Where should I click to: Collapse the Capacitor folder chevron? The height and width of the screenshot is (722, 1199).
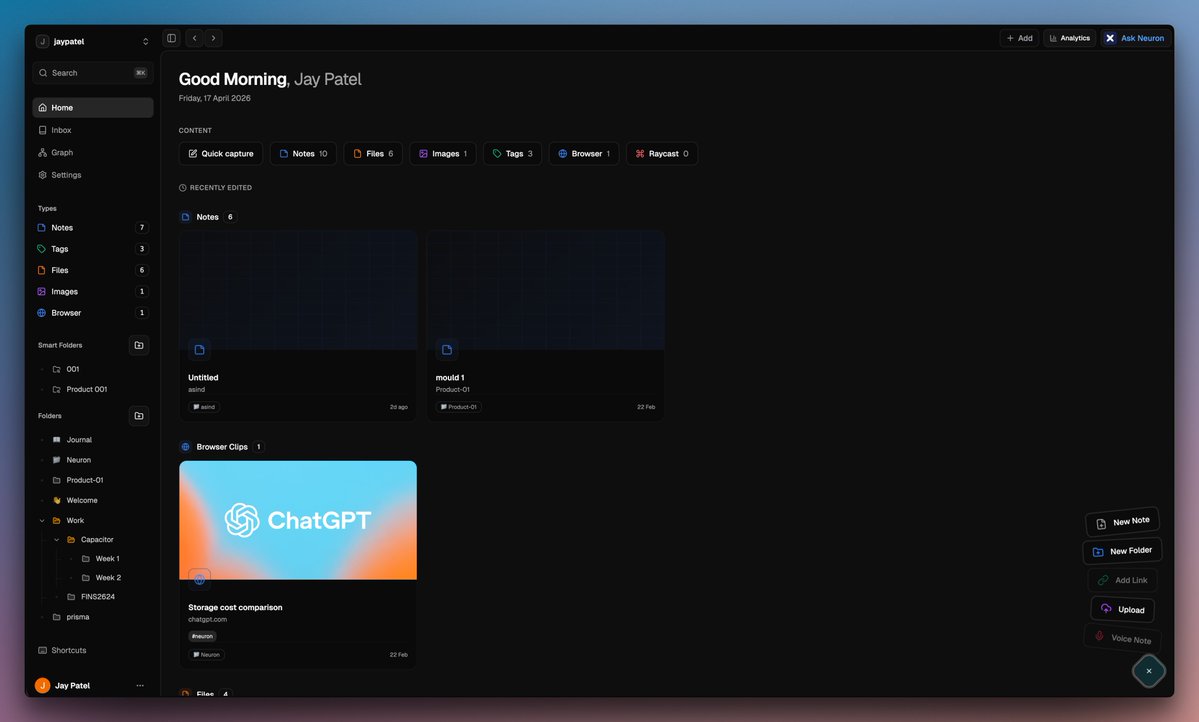click(x=57, y=540)
